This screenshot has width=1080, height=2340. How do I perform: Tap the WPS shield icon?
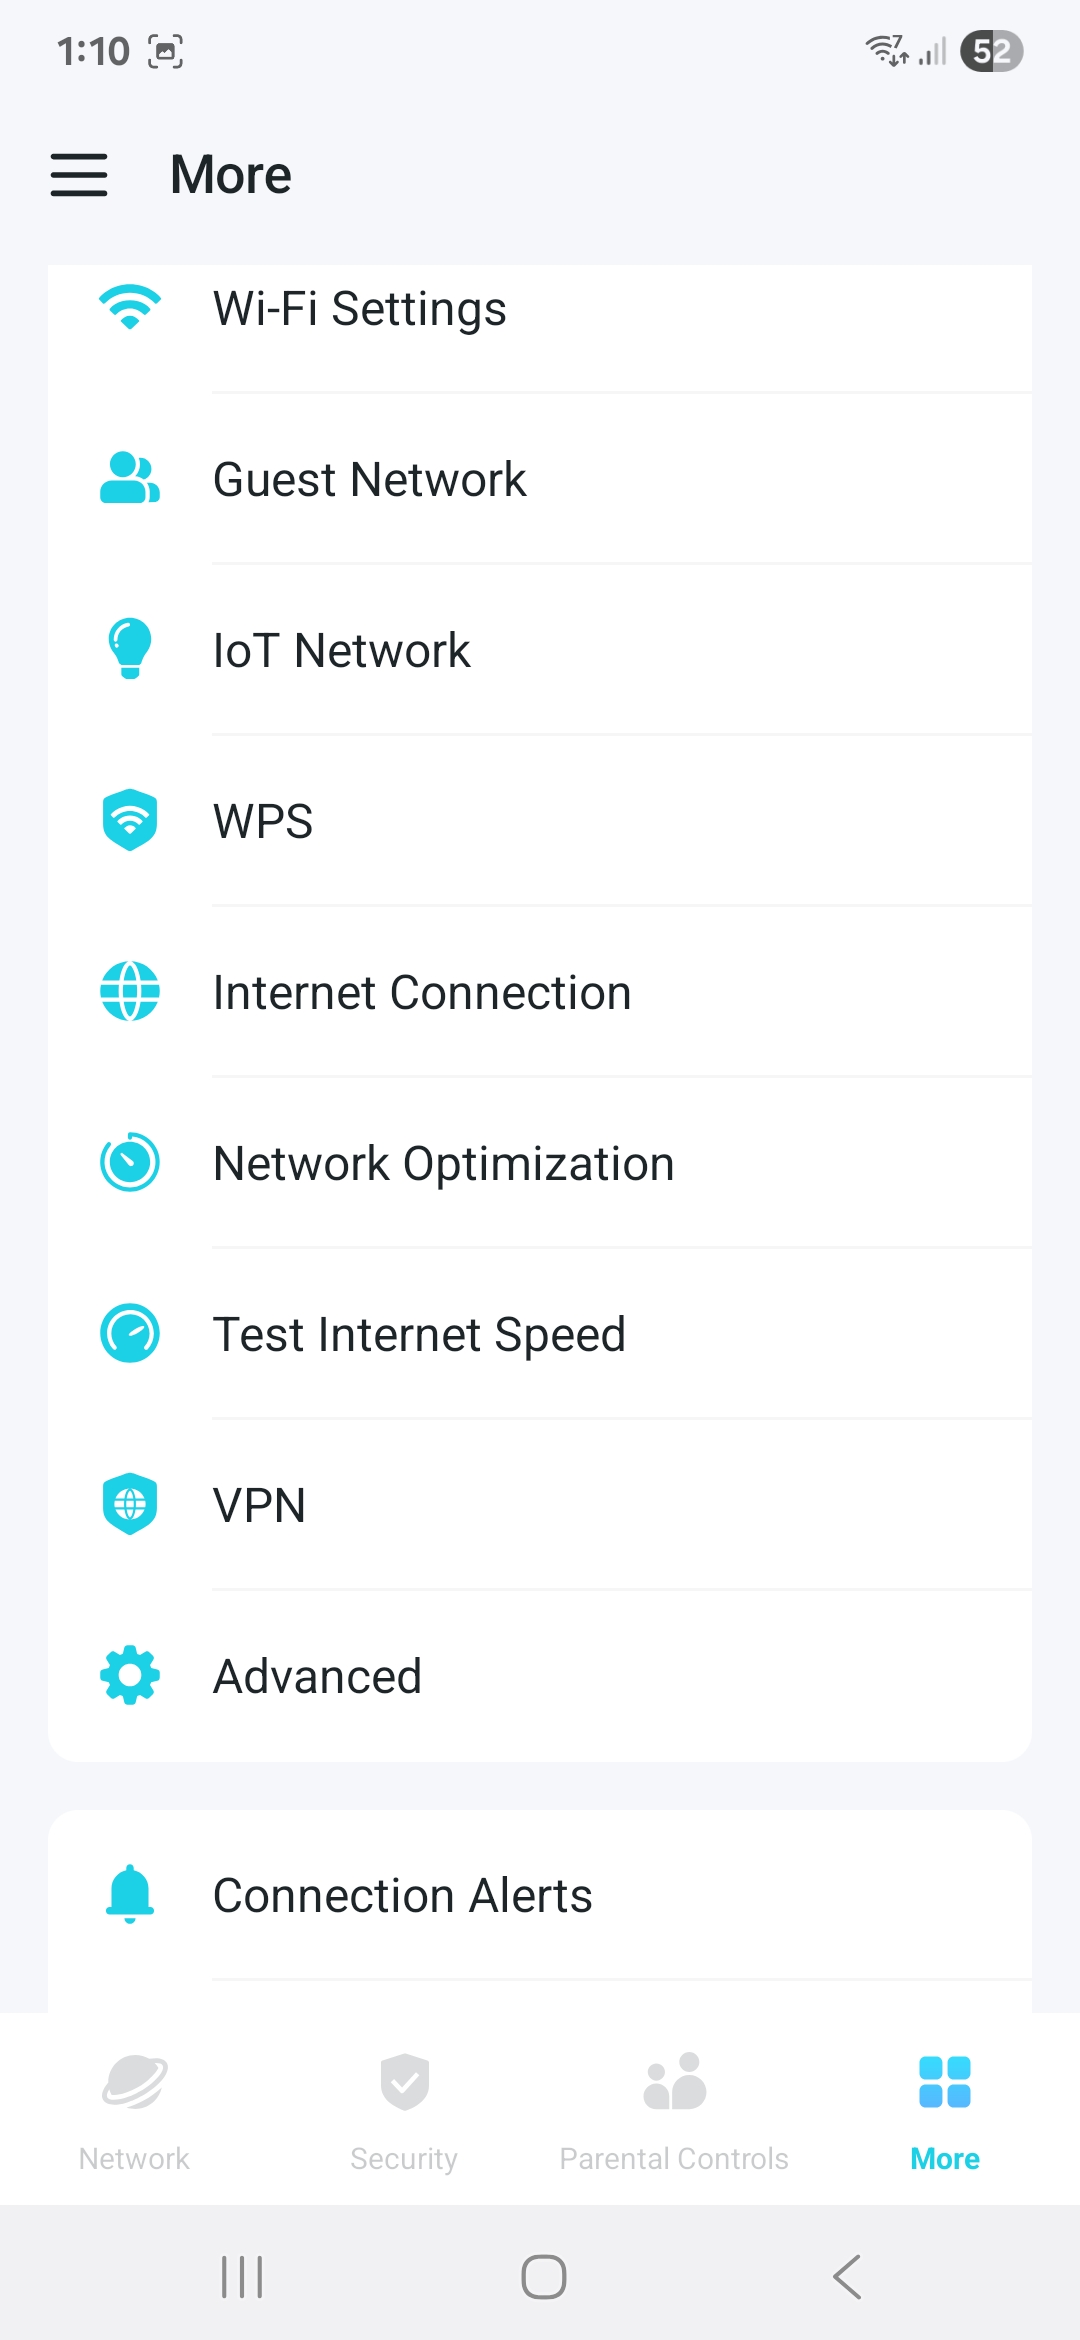click(130, 820)
